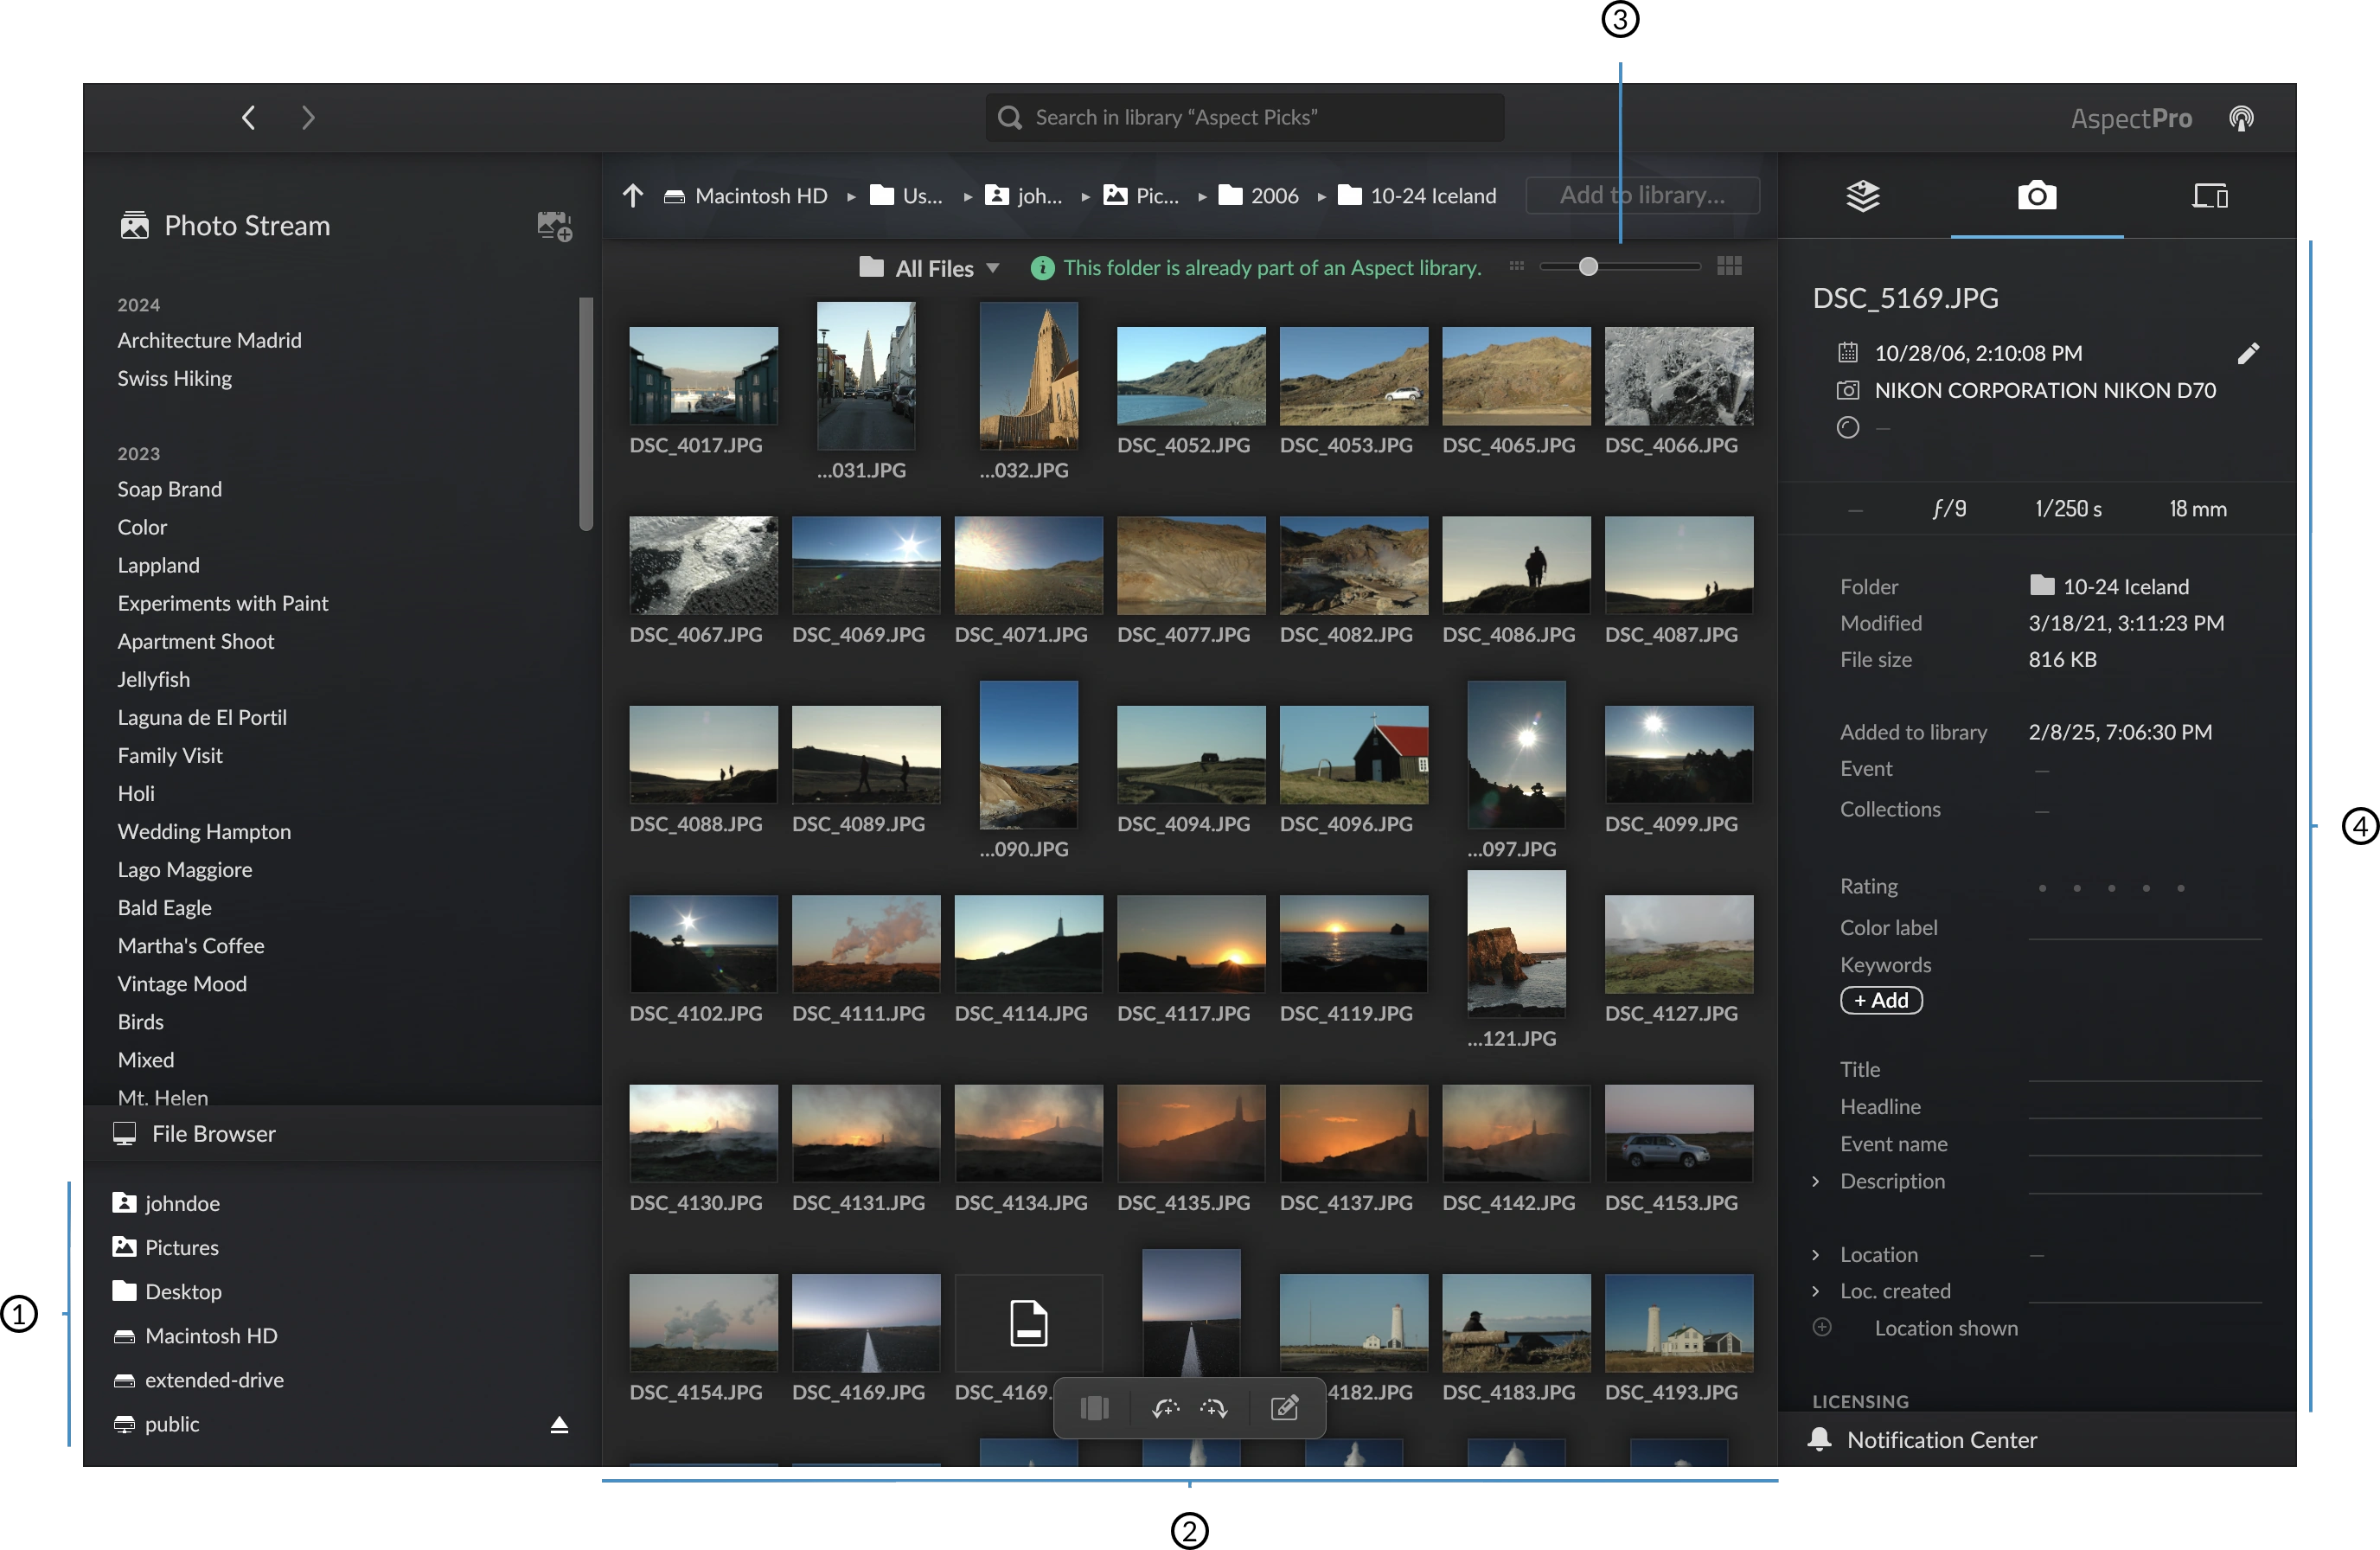Viewport: 2380px width, 1550px height.
Task: Click the Add to library… button
Action: click(1642, 195)
